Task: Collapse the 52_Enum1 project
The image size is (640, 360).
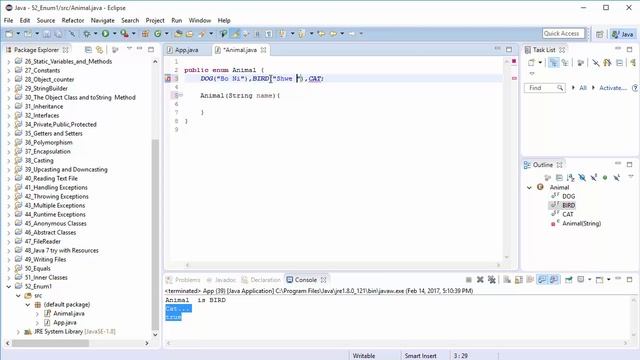Action: click(x=9, y=287)
